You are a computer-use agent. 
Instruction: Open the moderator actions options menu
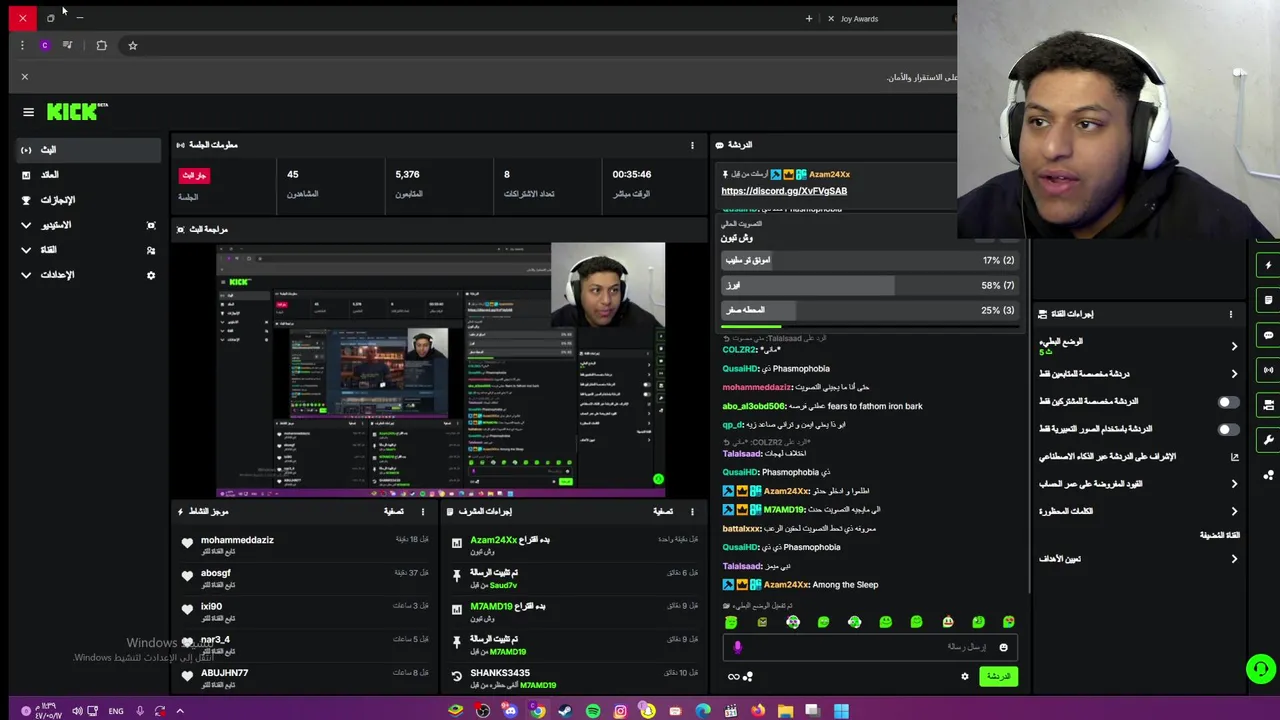[x=692, y=511]
